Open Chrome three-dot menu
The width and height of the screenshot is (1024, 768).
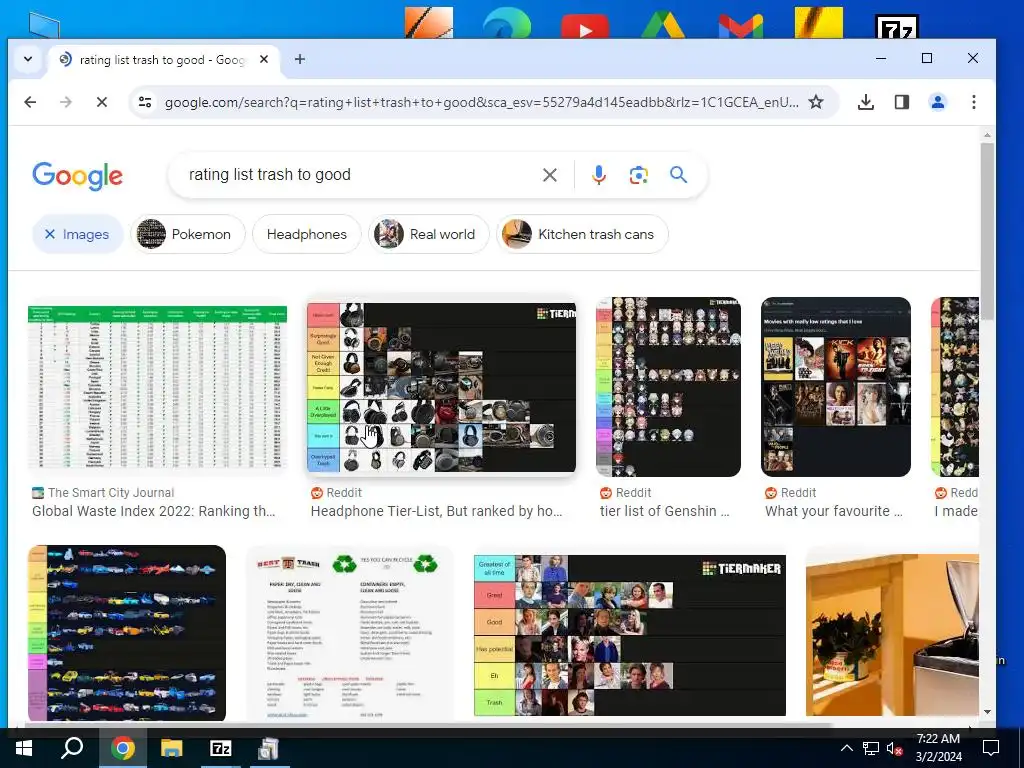(974, 102)
